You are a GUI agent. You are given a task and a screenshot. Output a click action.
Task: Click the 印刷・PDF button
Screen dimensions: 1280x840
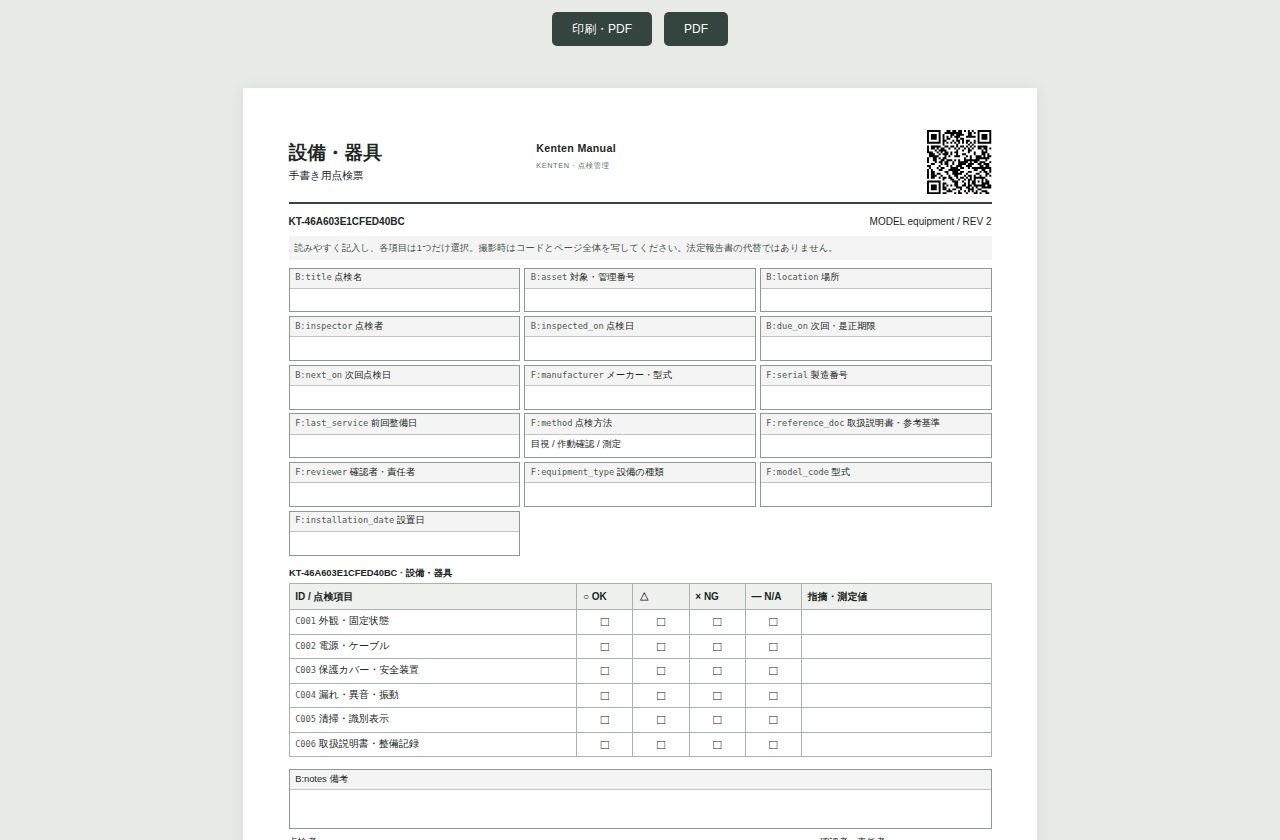click(x=602, y=29)
